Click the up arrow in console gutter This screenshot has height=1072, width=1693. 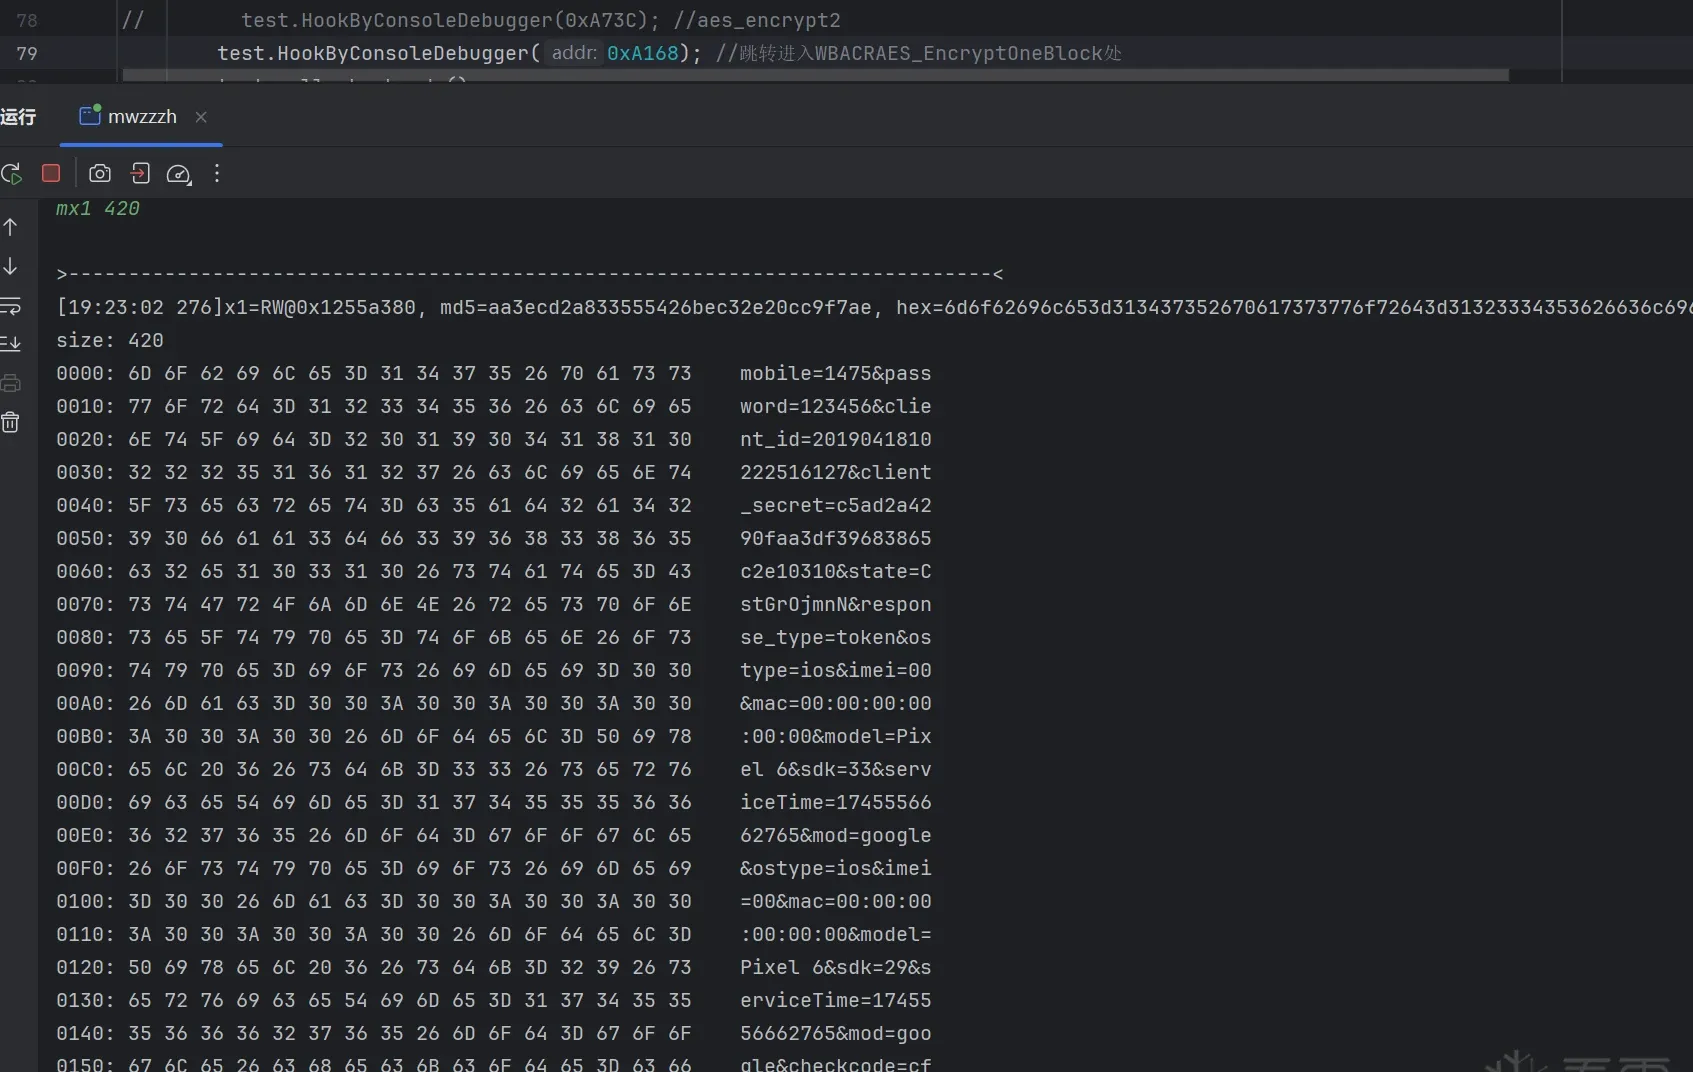coord(10,227)
